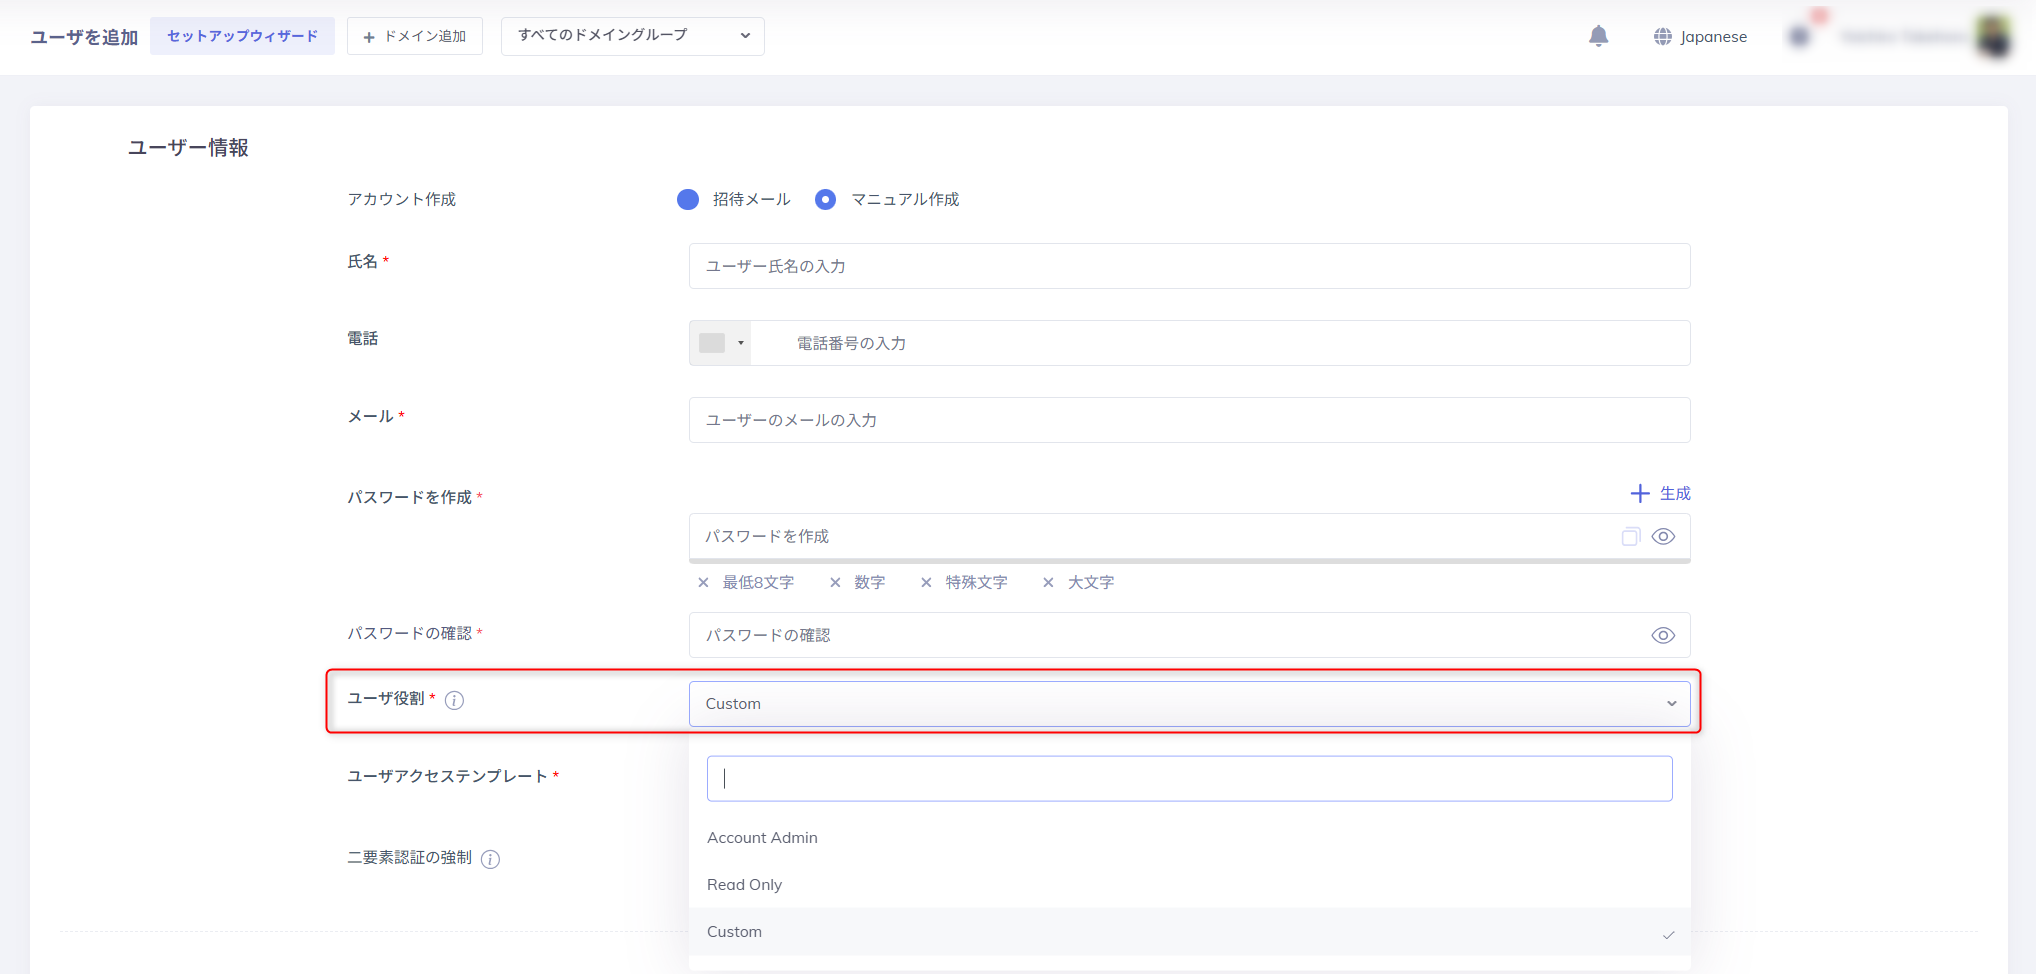Image resolution: width=2036 pixels, height=974 pixels.
Task: Show the password with the eye toggle
Action: (1664, 536)
